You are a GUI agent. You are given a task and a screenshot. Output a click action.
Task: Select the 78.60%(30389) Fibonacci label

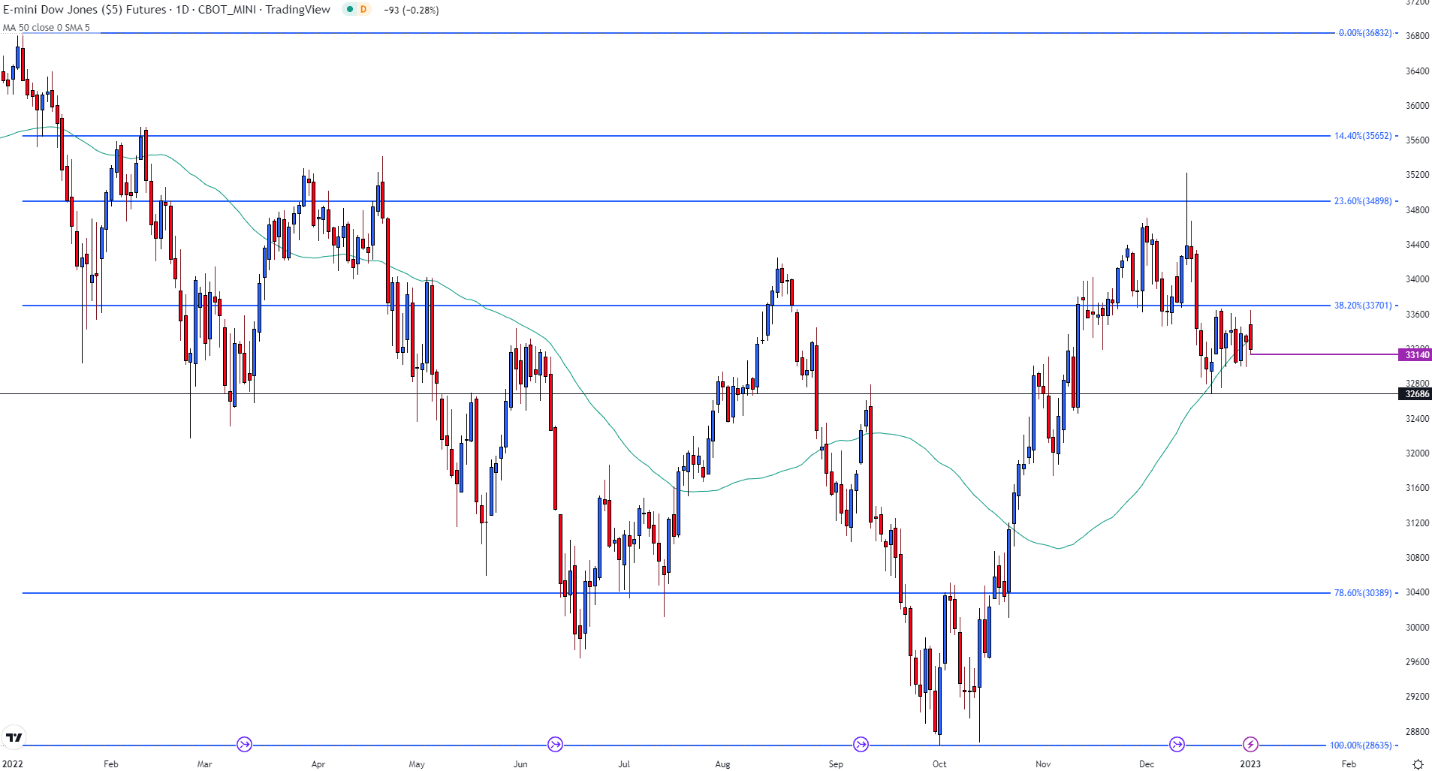pyautogui.click(x=1362, y=593)
